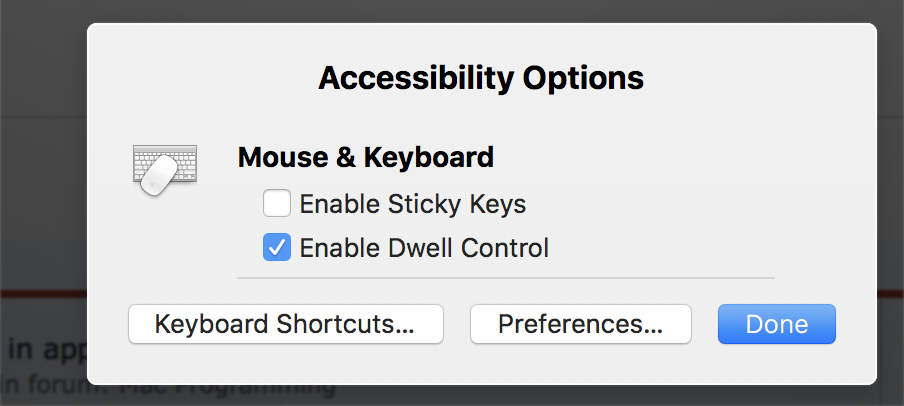Enable the Sticky Keys checkbox

[277, 205]
